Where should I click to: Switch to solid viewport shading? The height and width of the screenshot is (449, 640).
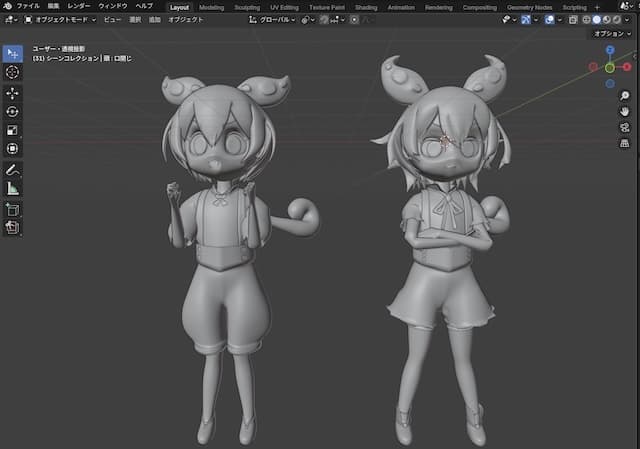click(x=598, y=19)
